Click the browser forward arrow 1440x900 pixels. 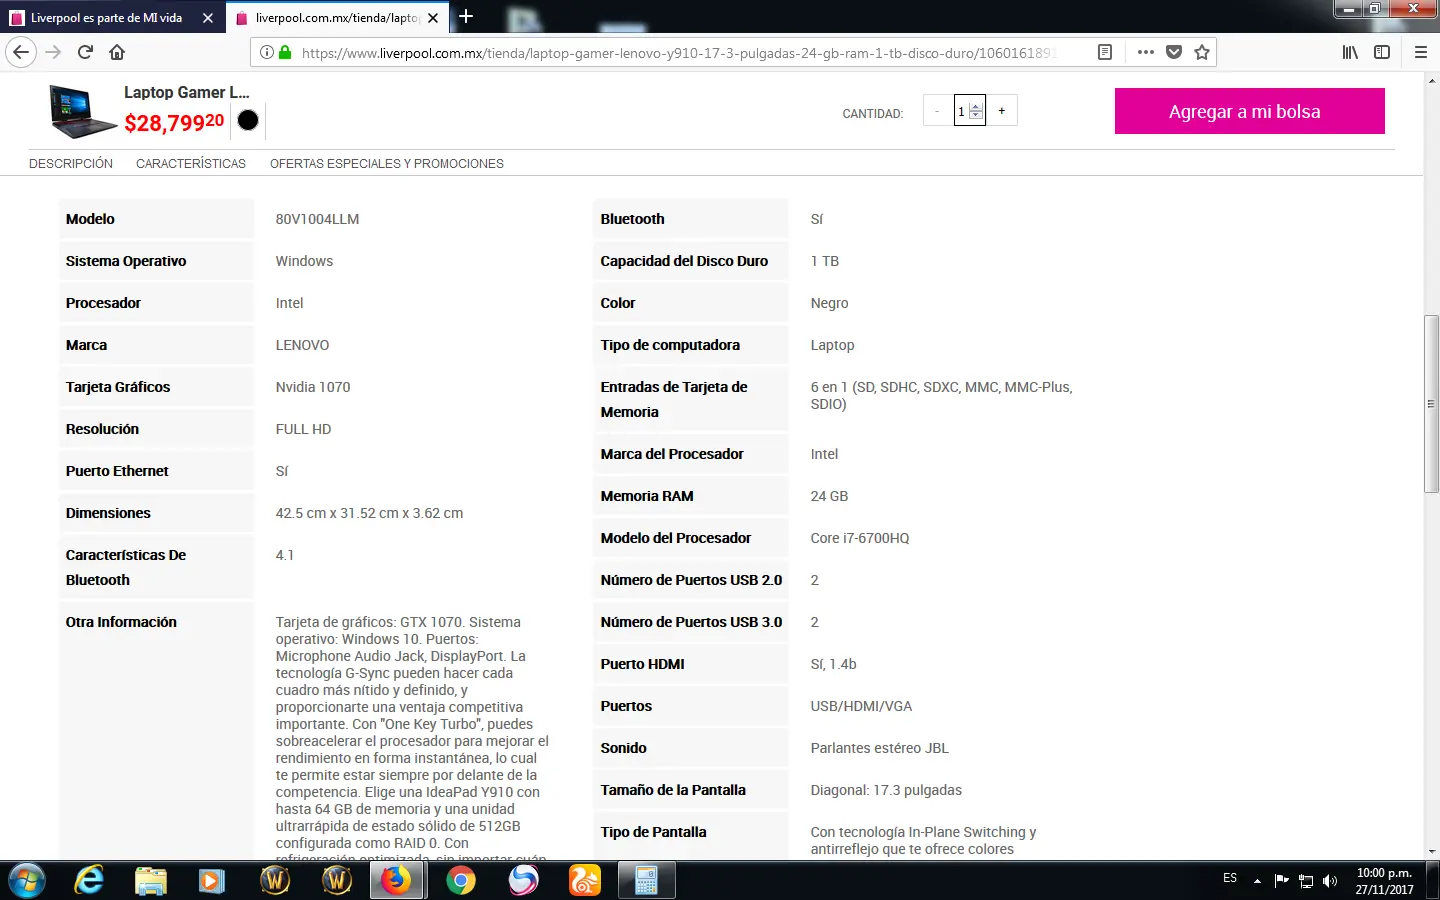(53, 52)
